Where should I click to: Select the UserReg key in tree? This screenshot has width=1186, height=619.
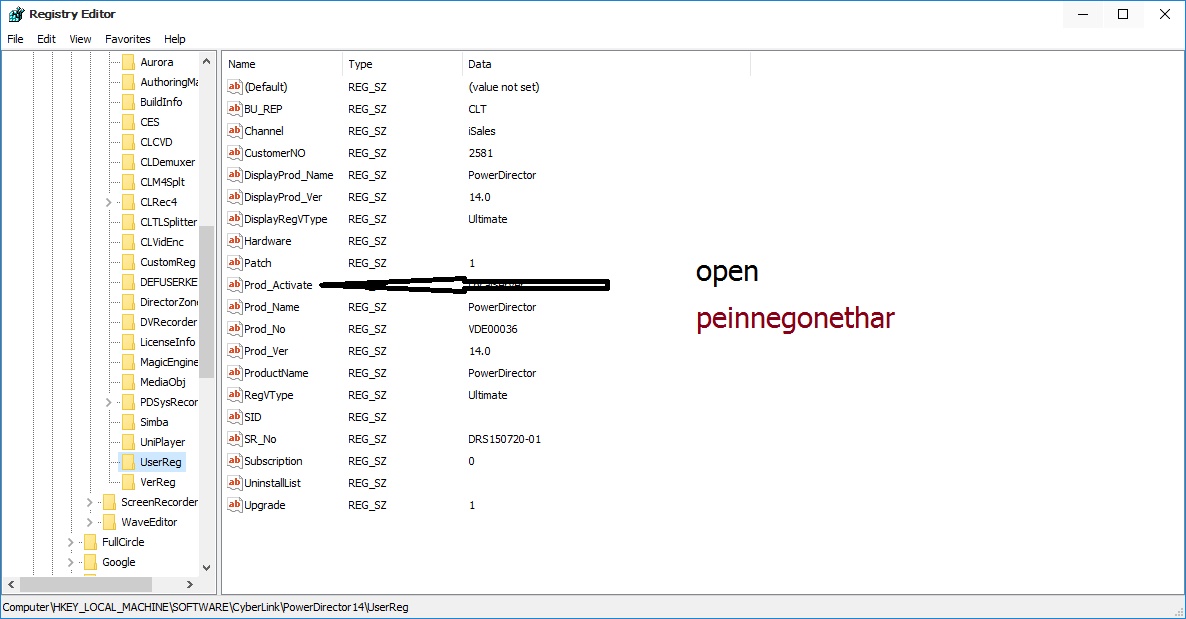160,462
